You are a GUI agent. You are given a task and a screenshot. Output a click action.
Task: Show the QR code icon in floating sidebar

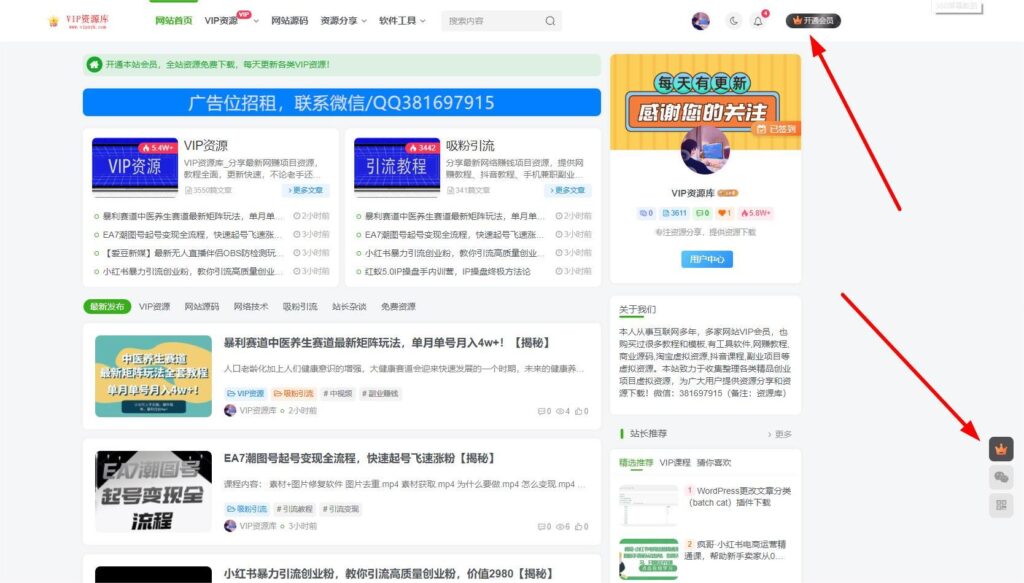(x=1001, y=506)
